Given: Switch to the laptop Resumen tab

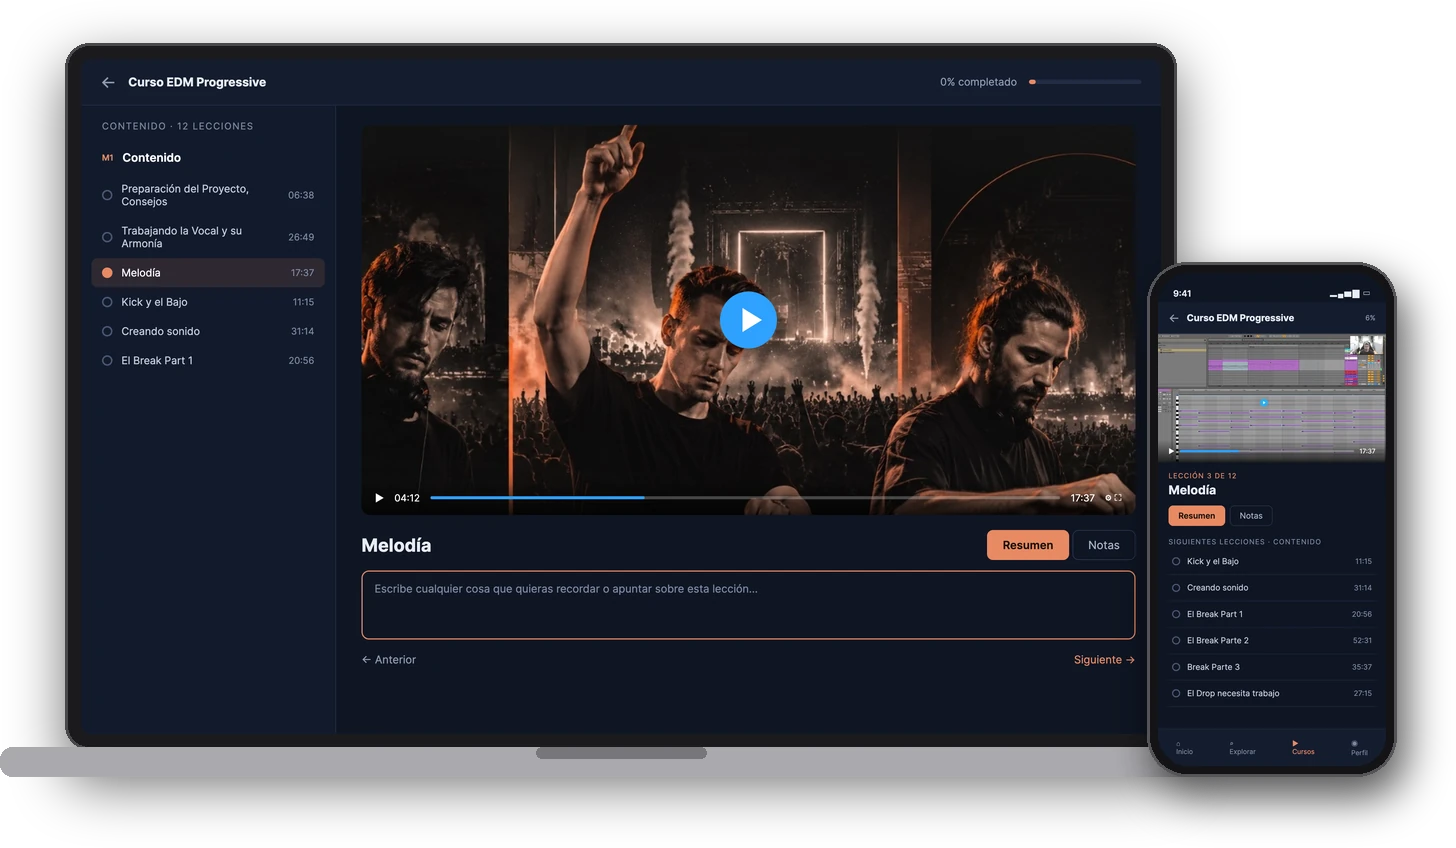Looking at the screenshot, I should pos(1028,545).
